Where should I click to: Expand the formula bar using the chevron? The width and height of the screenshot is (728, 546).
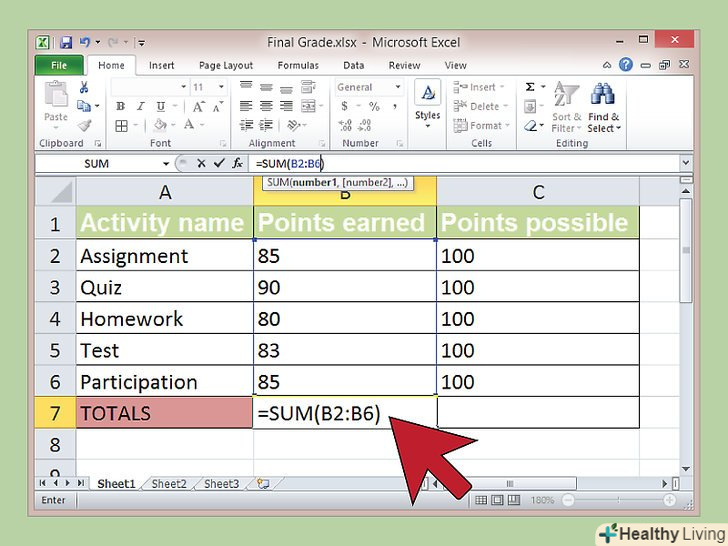[685, 163]
